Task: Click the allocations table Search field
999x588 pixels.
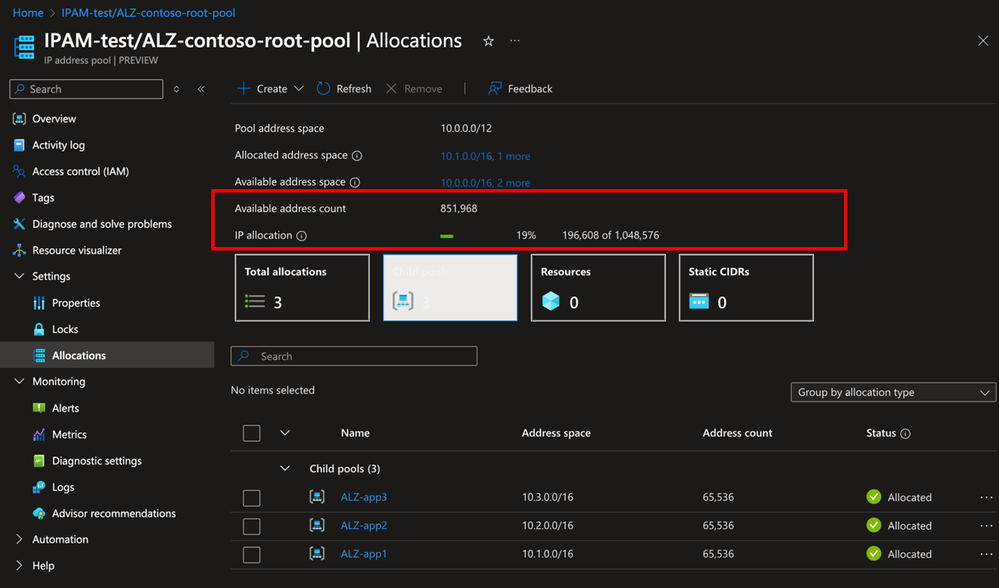Action: [354, 356]
